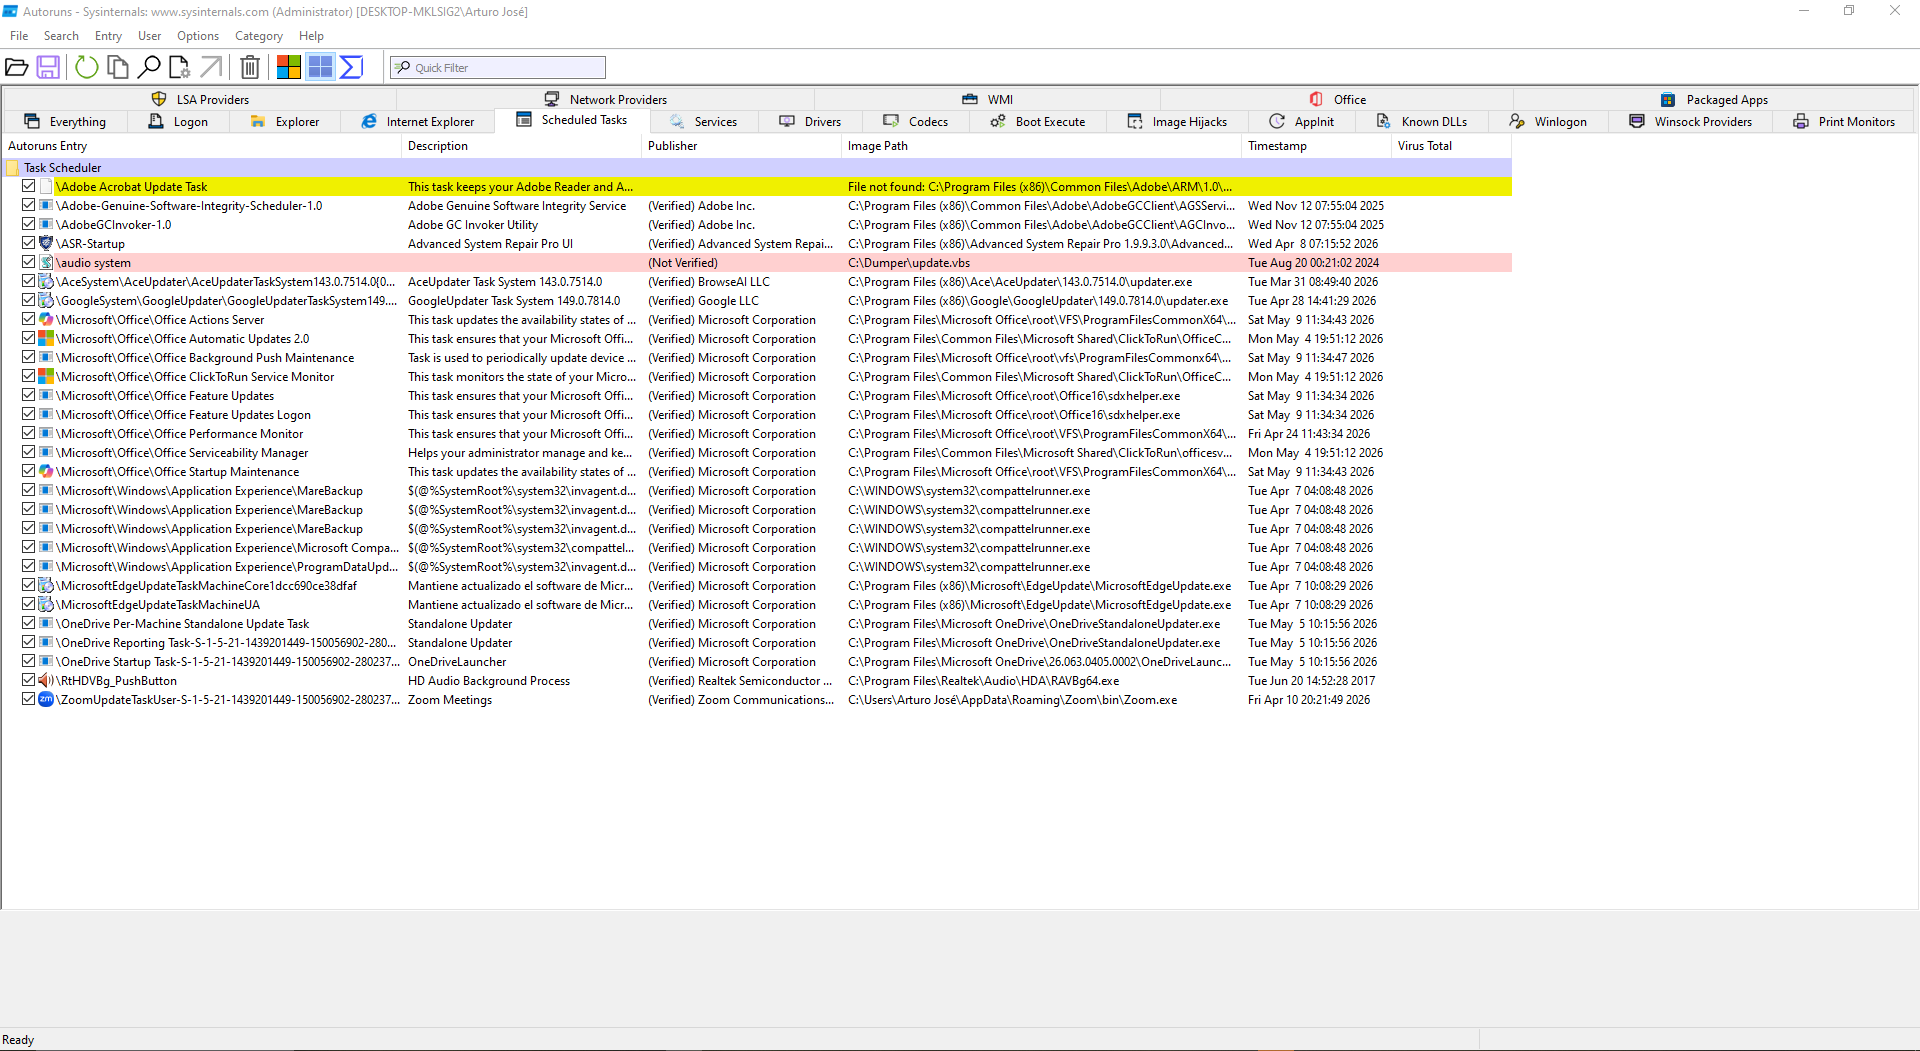This screenshot has width=1920, height=1051.
Task: Click the "Tue Jun 20 14:52:28 2017" timestamp
Action: [1311, 681]
